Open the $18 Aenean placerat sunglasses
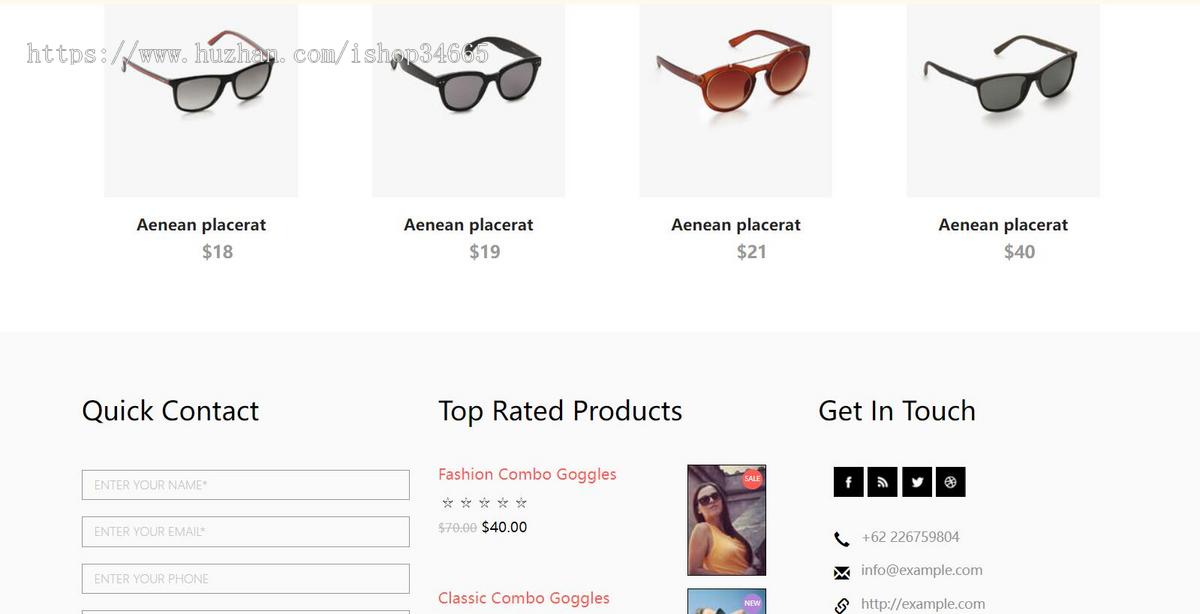Viewport: 1200px width, 614px height. [x=201, y=225]
